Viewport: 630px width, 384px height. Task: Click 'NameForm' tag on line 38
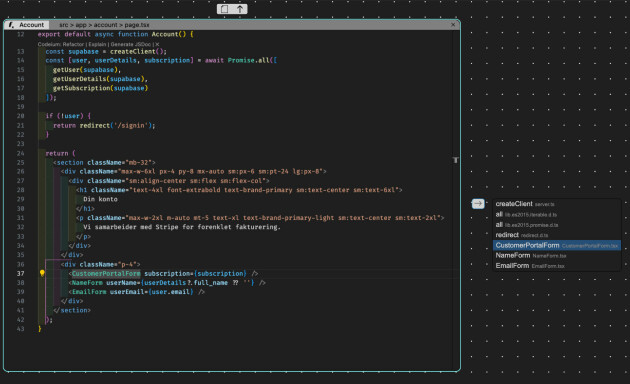tap(87, 283)
